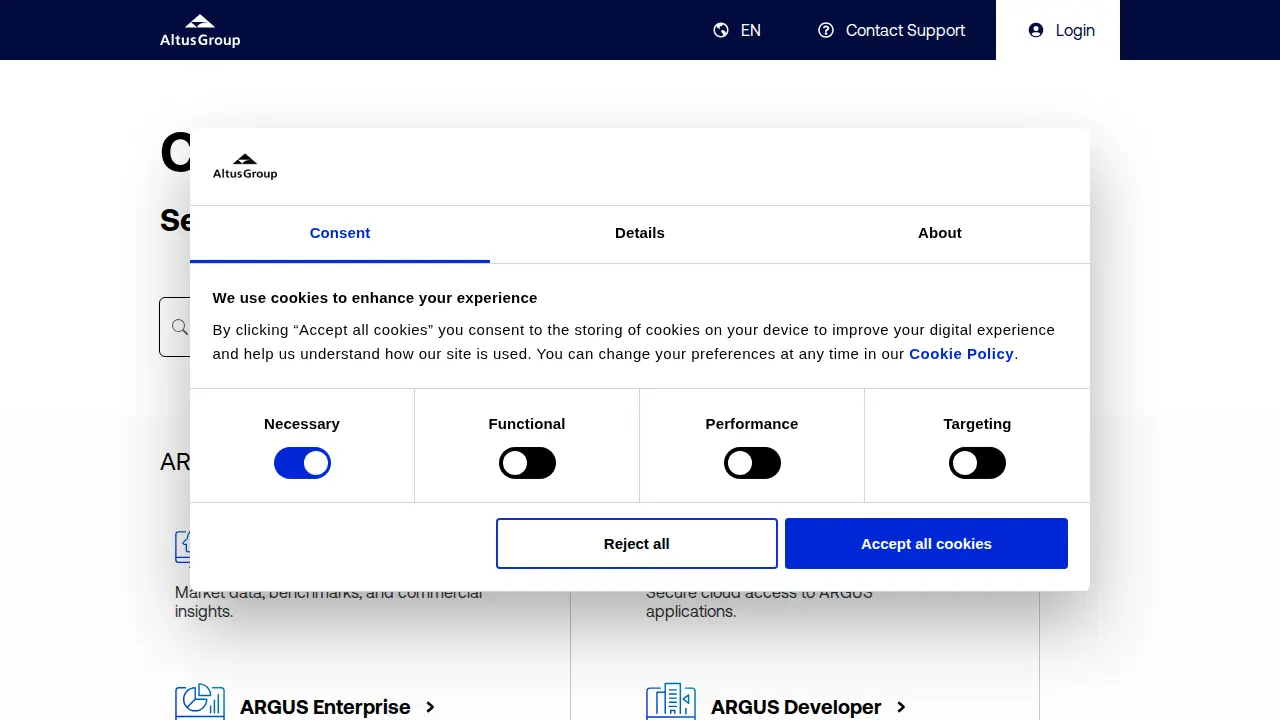Click the Altus Group logo in header

pyautogui.click(x=200, y=31)
